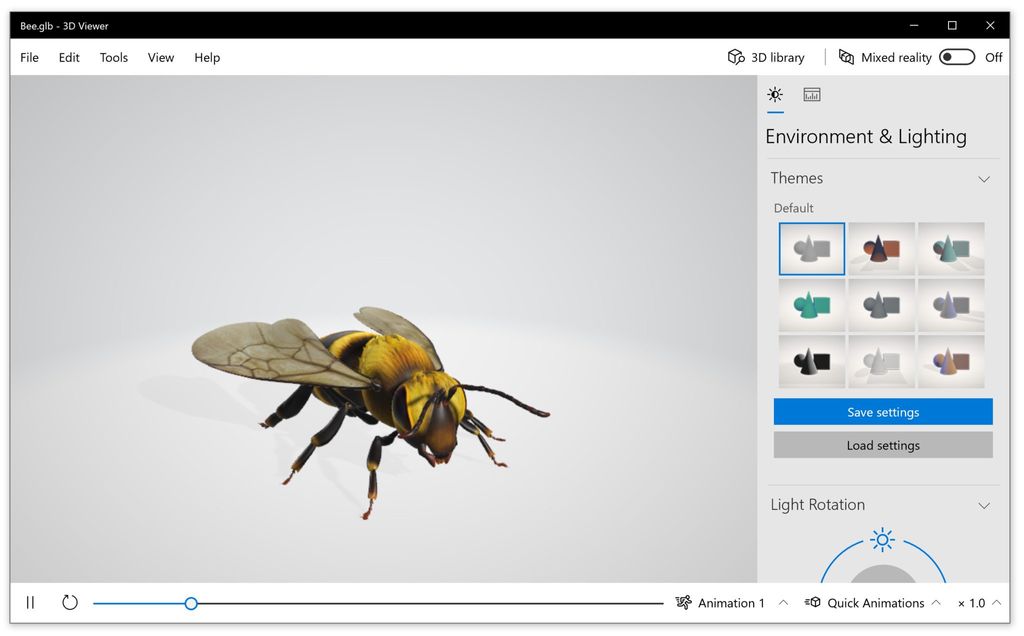Pause the playing animation
1024x636 pixels.
point(30,602)
